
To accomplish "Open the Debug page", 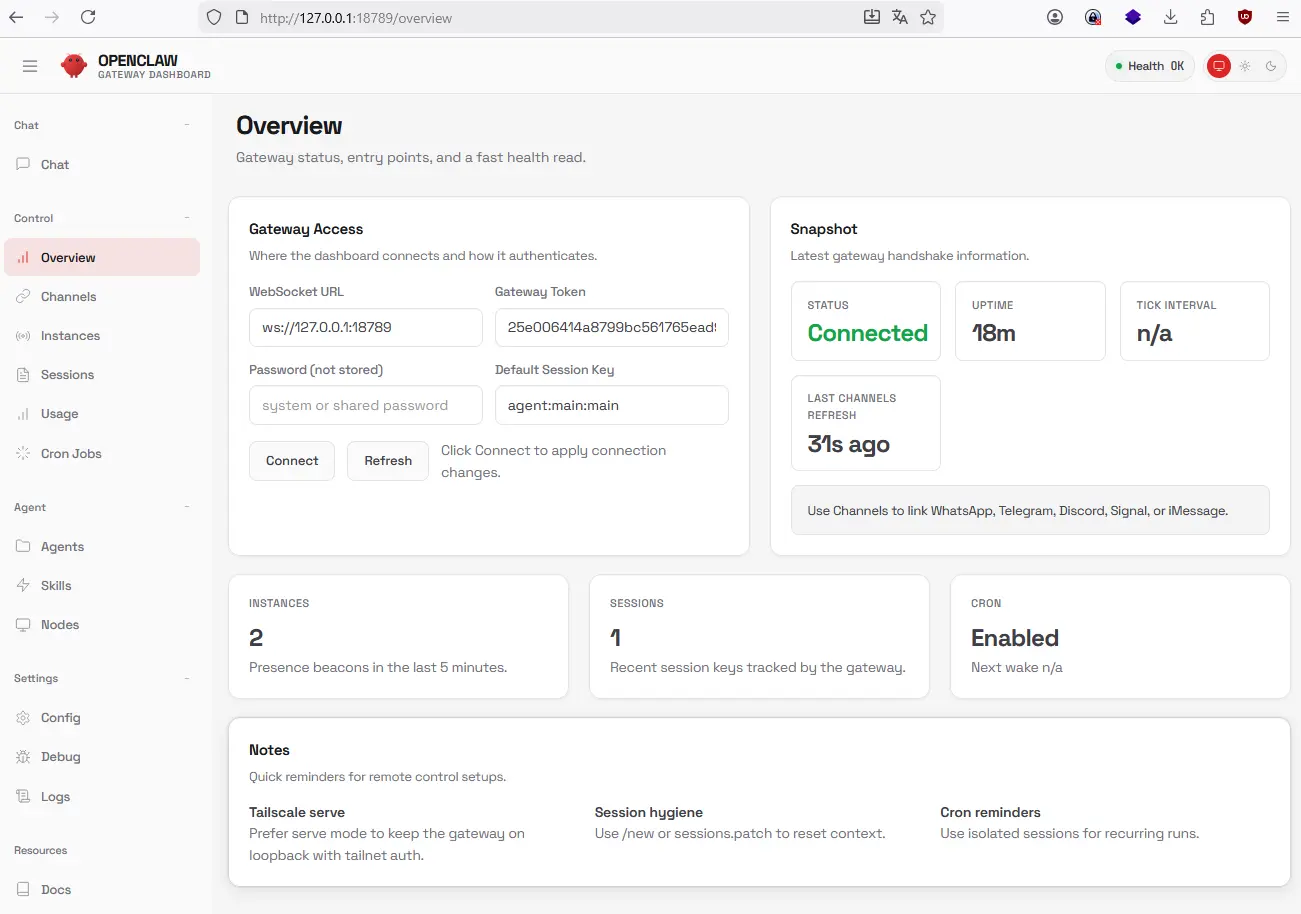I will [x=60, y=757].
